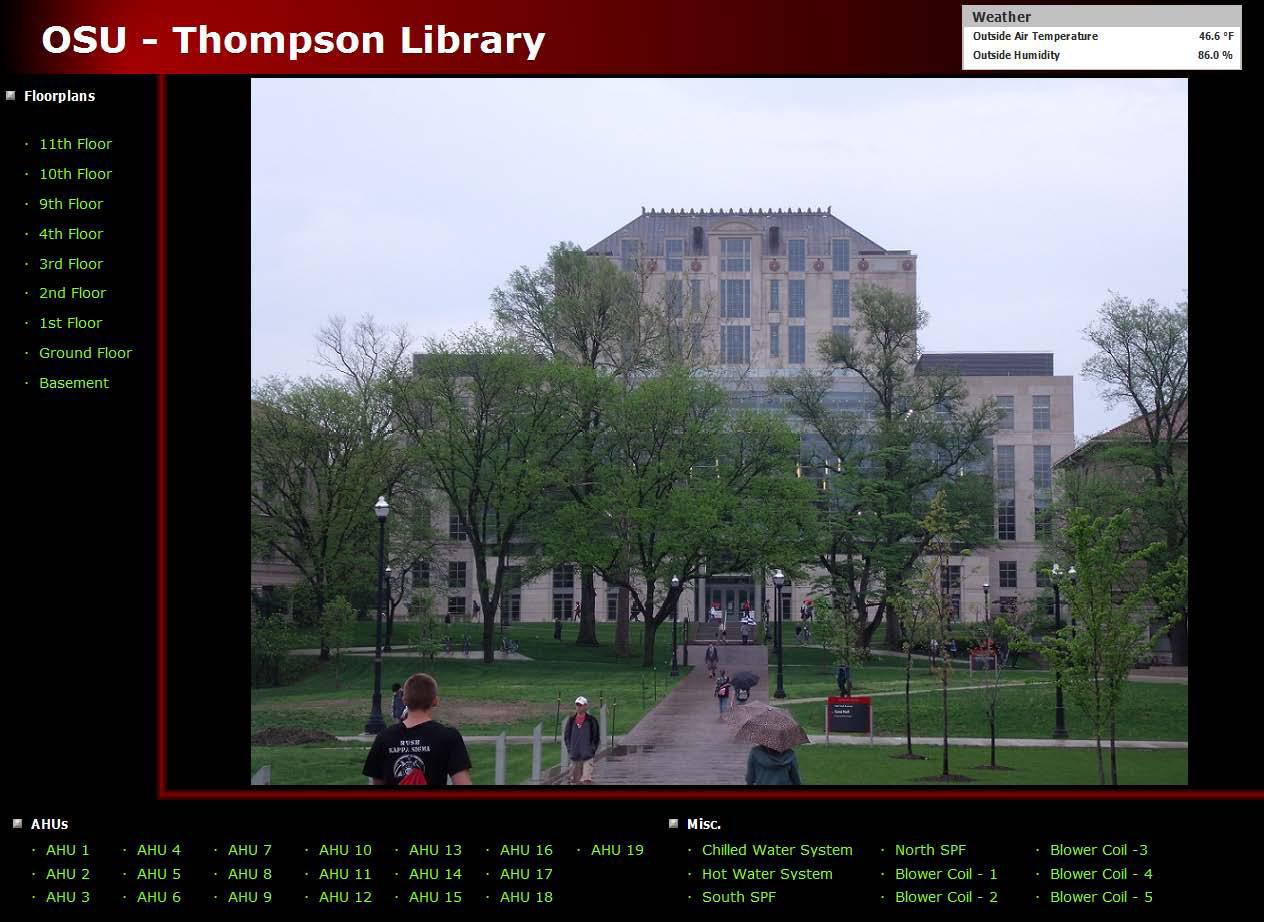The image size is (1264, 922).
Task: Open AHU 5 page
Action: (x=159, y=874)
